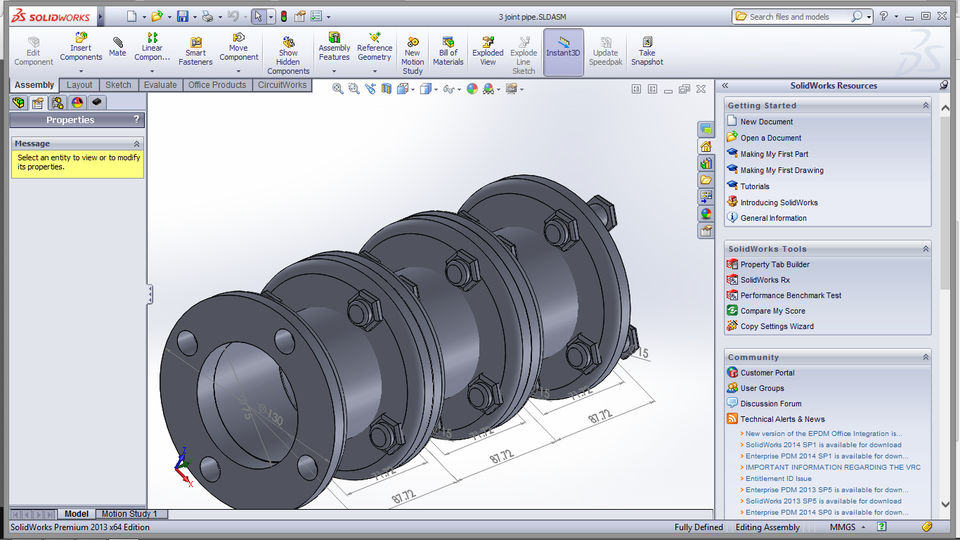Open FeatureManager design tree tab
The height and width of the screenshot is (540, 960).
(x=18, y=102)
